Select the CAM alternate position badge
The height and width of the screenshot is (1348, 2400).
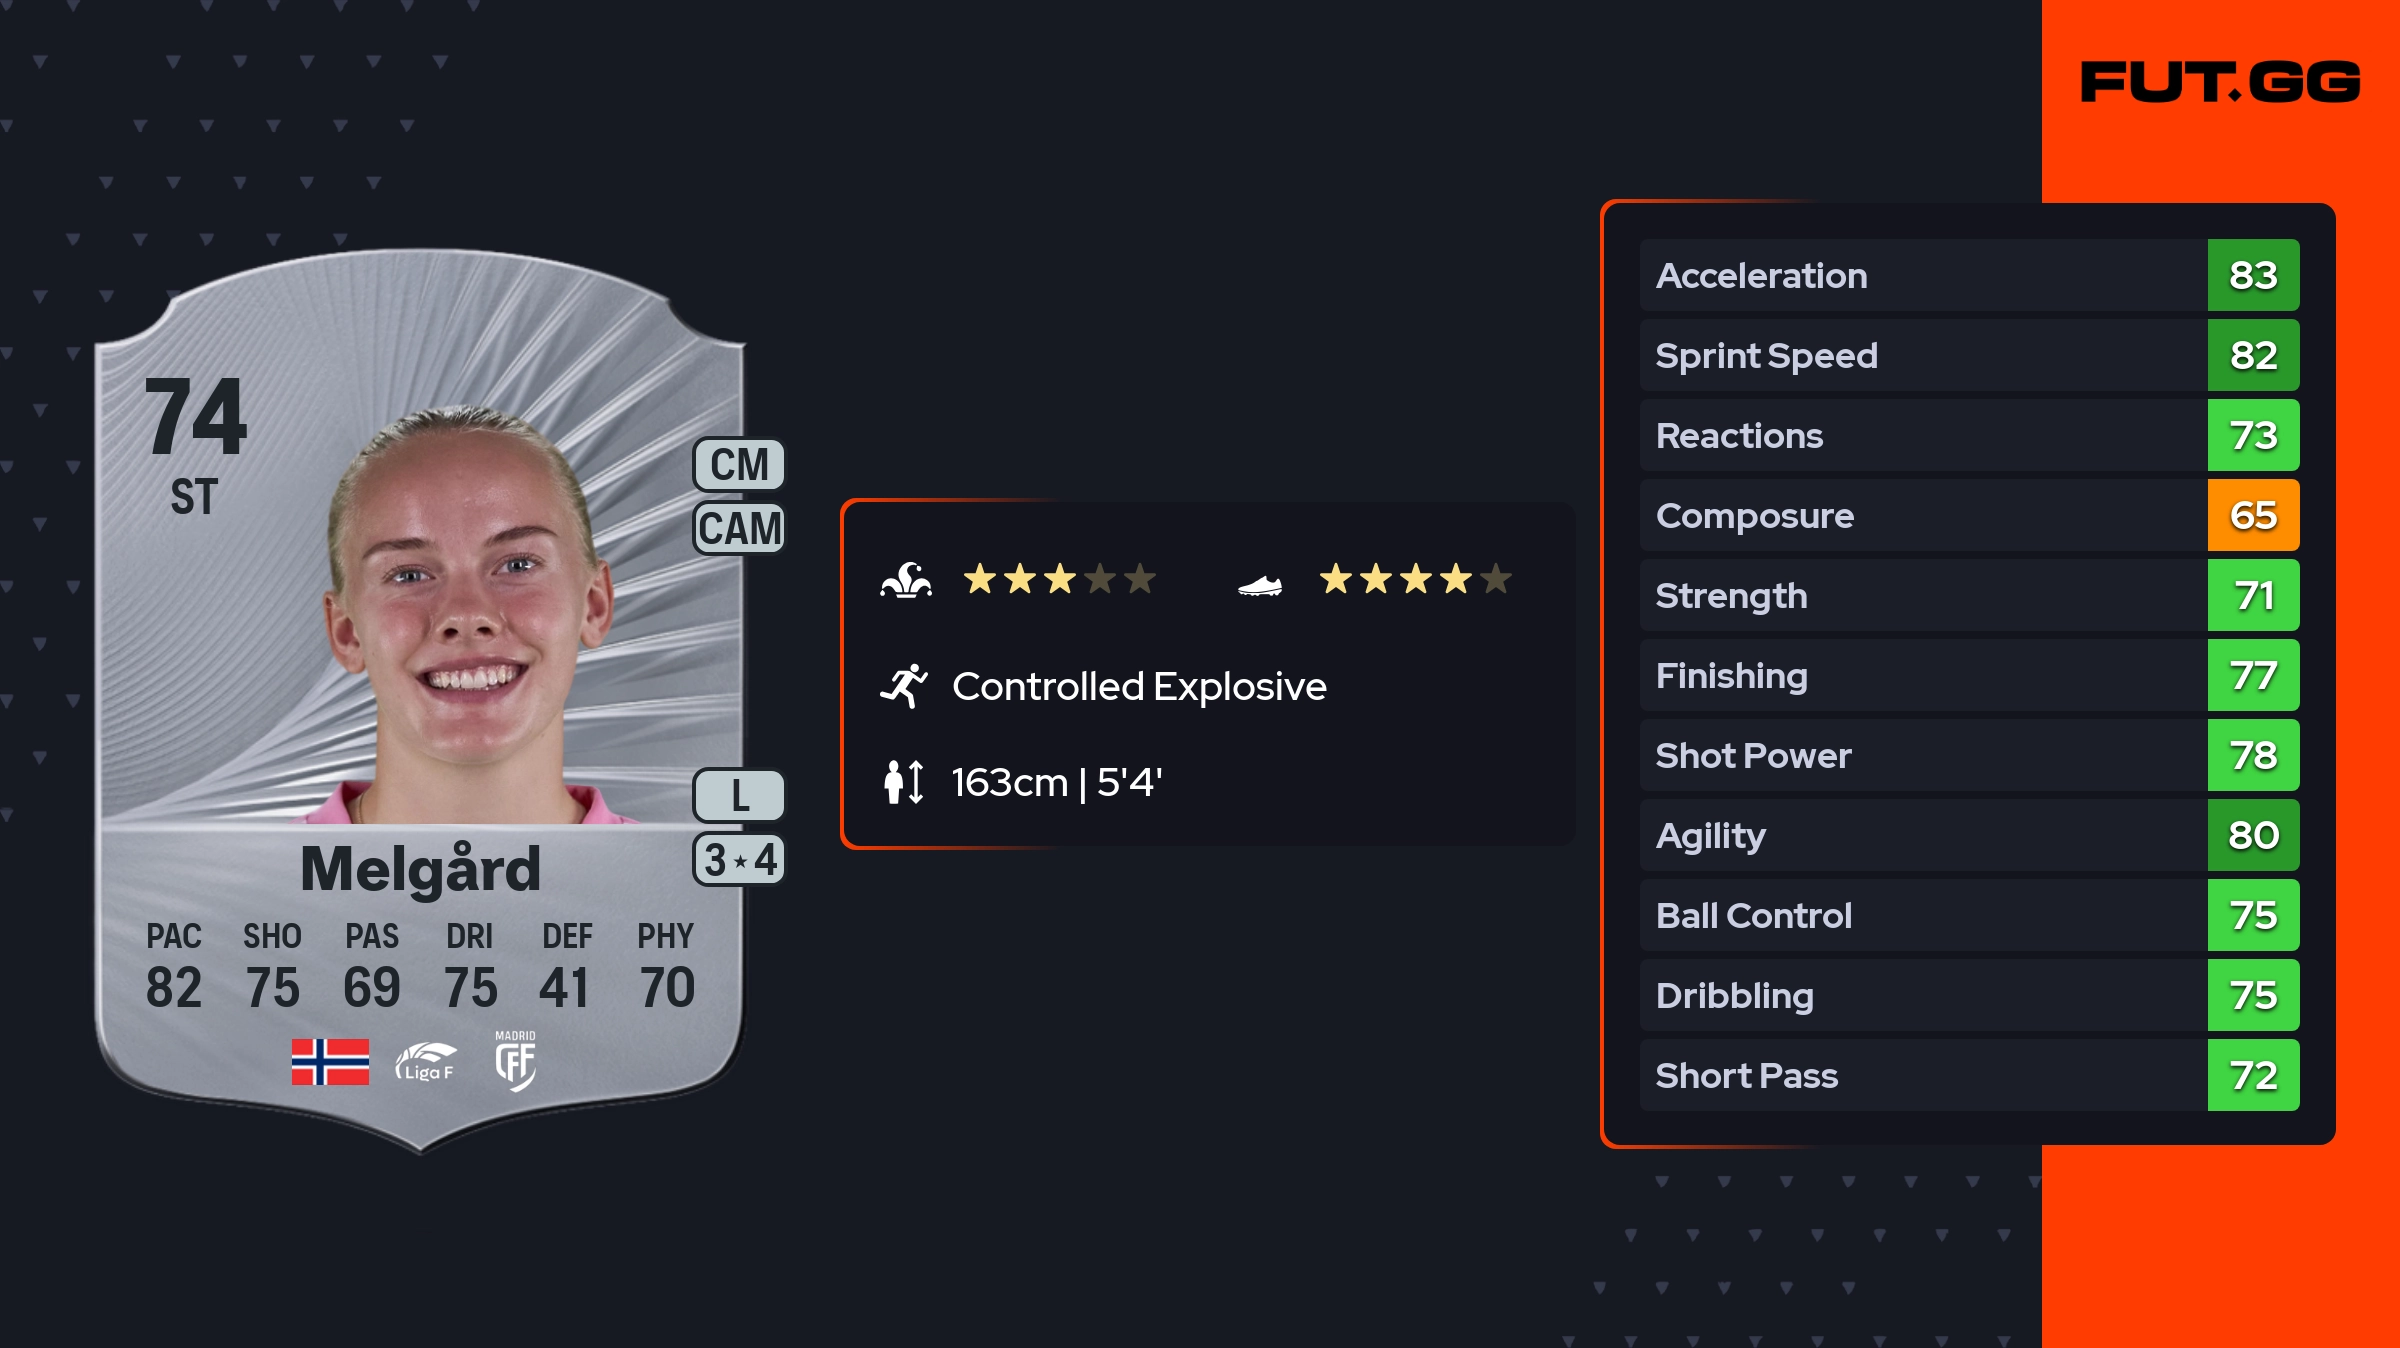point(739,528)
